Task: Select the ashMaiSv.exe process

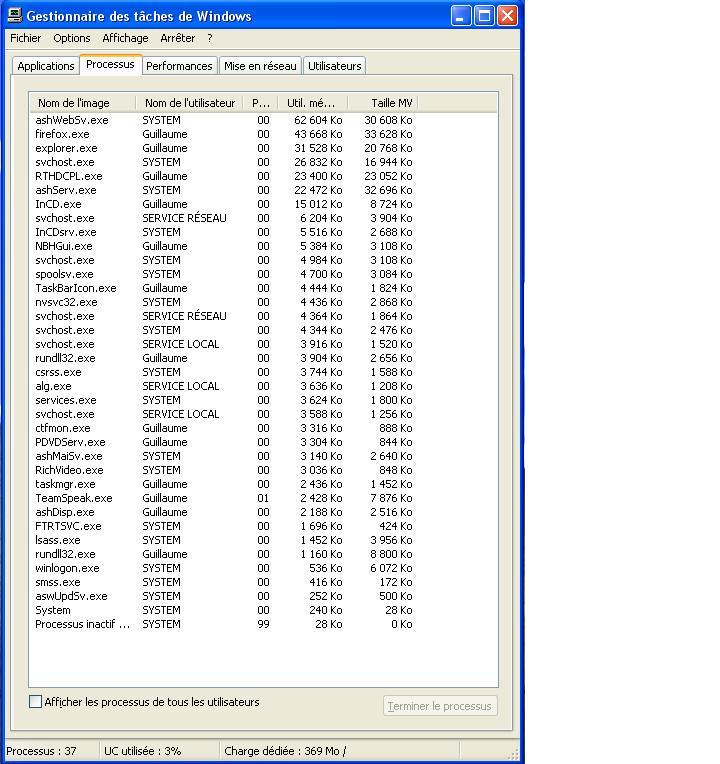Action: [x=224, y=456]
